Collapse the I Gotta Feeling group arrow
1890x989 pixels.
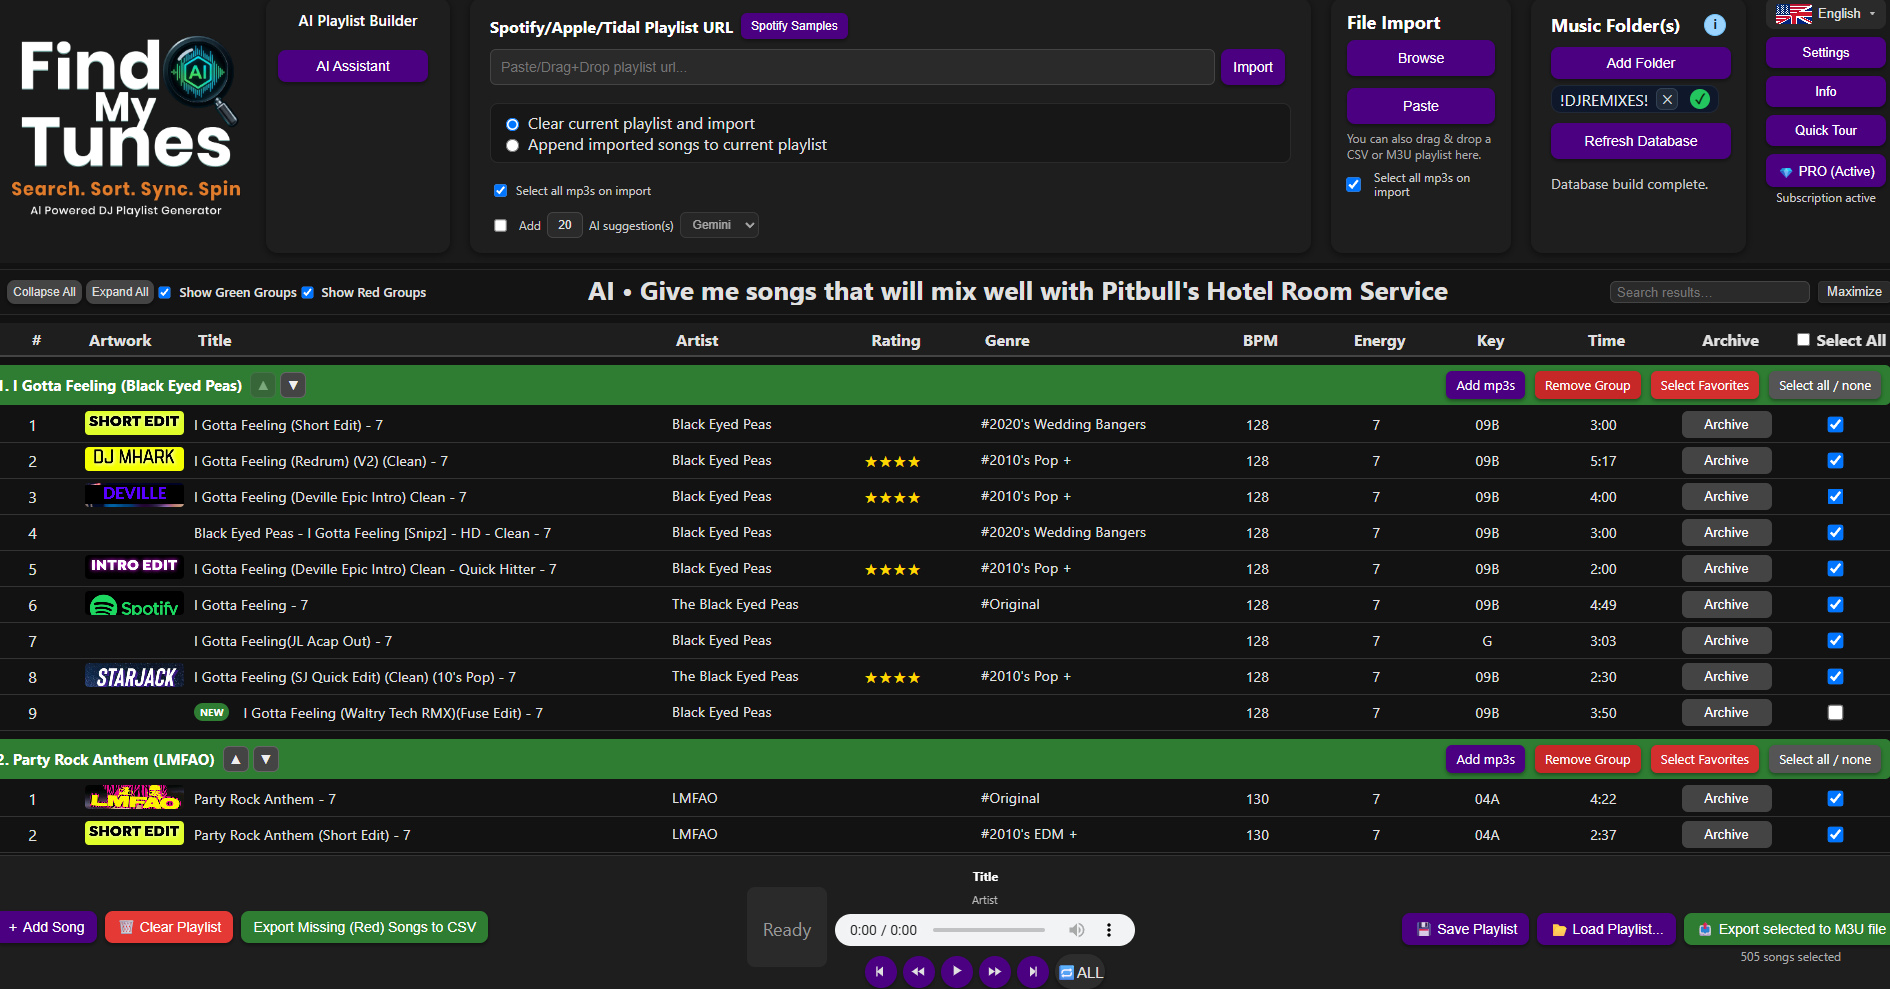point(262,385)
